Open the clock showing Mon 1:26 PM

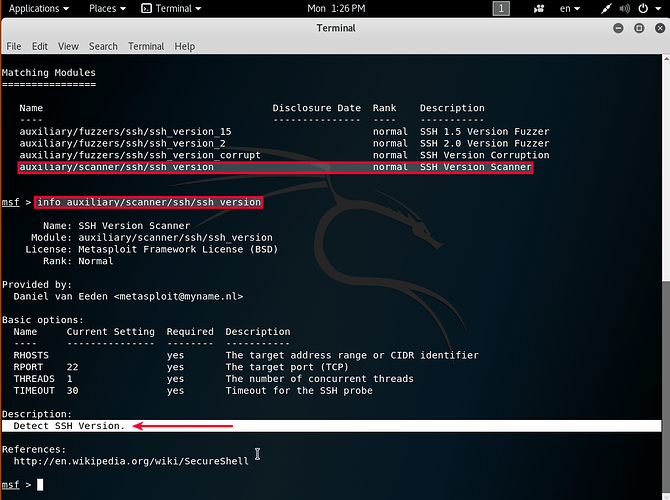pyautogui.click(x=335, y=8)
